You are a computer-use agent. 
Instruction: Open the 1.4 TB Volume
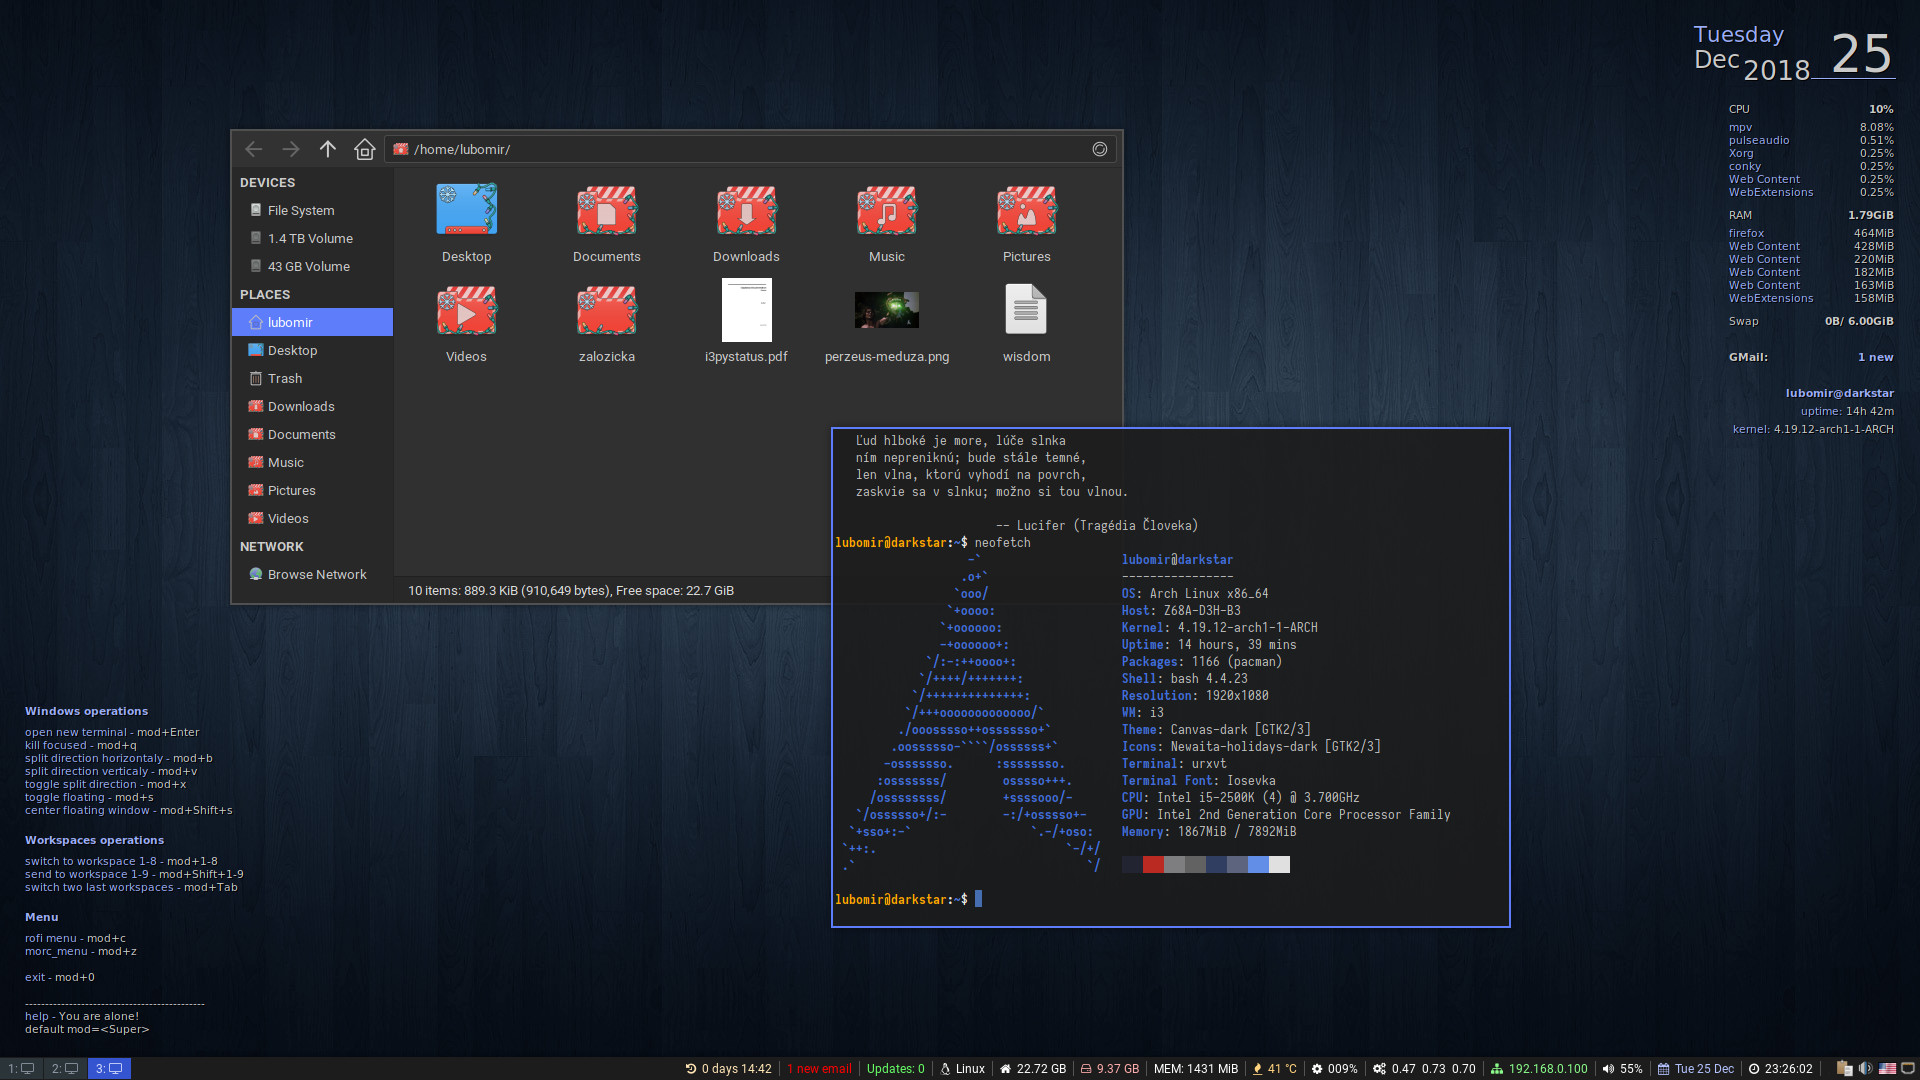[312, 238]
